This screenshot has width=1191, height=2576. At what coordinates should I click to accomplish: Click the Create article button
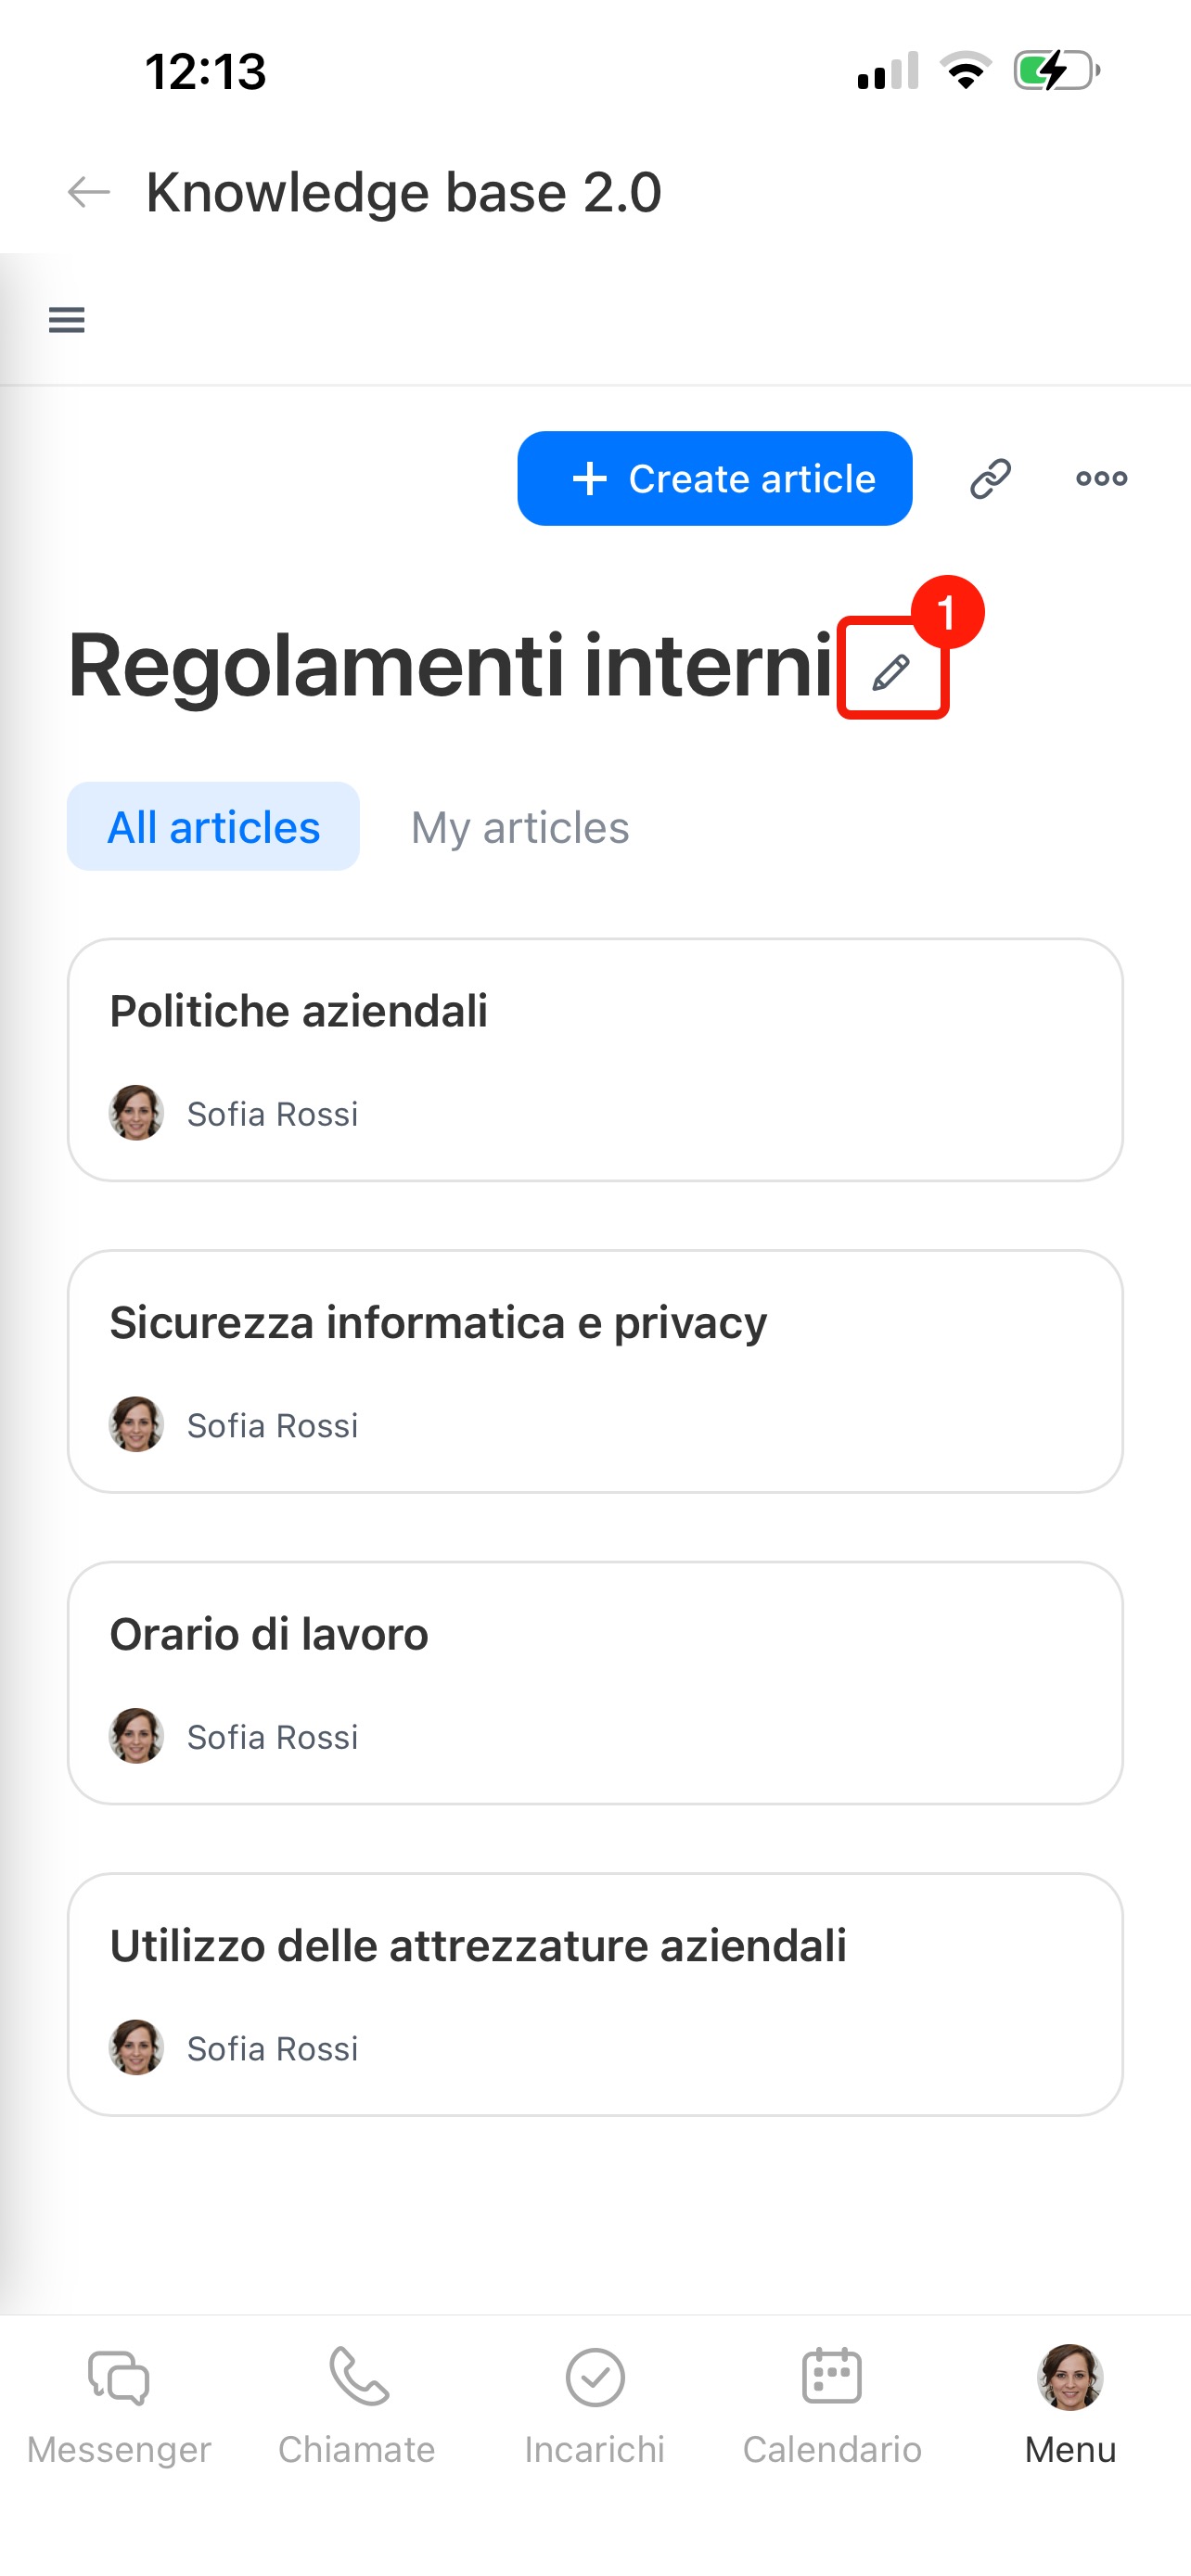[714, 479]
